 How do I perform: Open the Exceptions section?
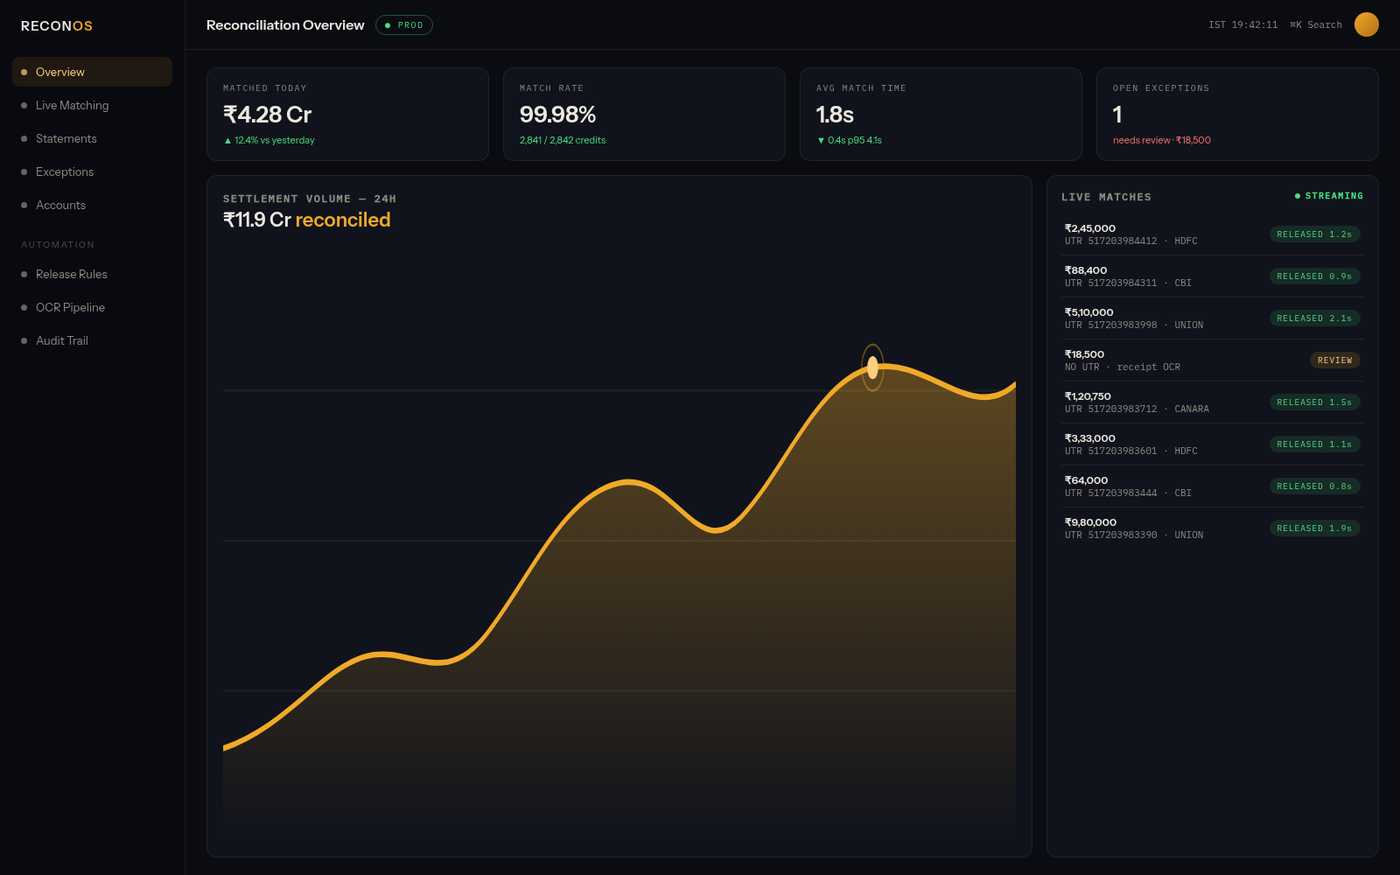(x=92, y=172)
